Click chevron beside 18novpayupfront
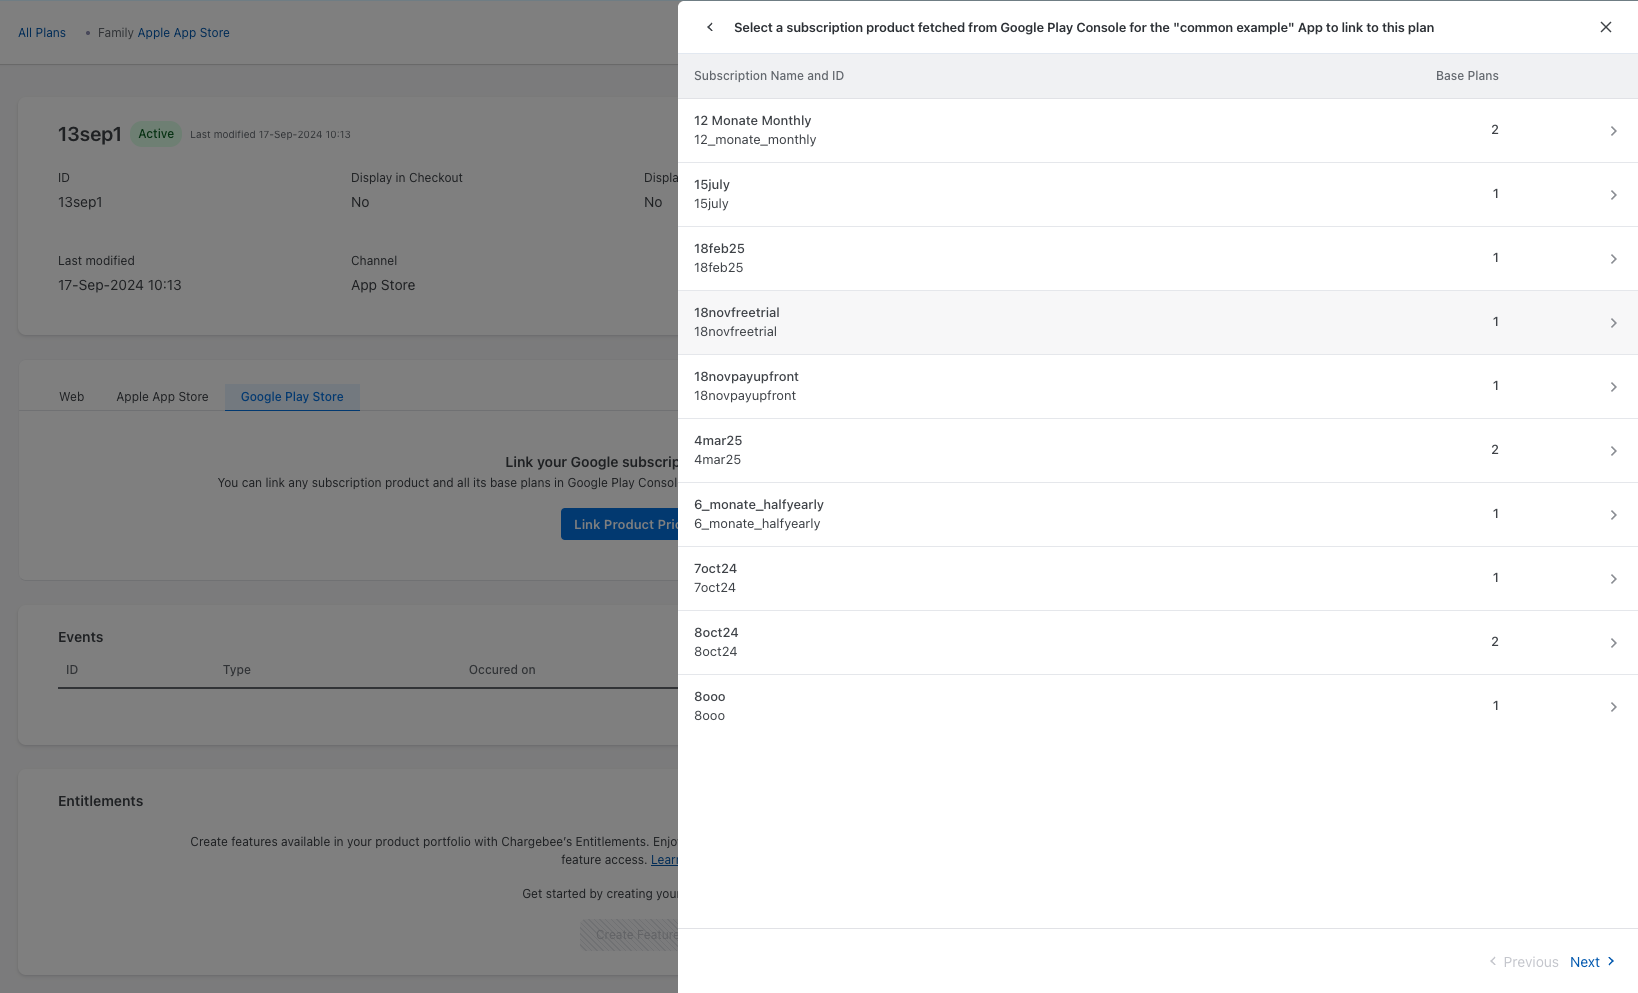The image size is (1638, 993). tap(1613, 387)
